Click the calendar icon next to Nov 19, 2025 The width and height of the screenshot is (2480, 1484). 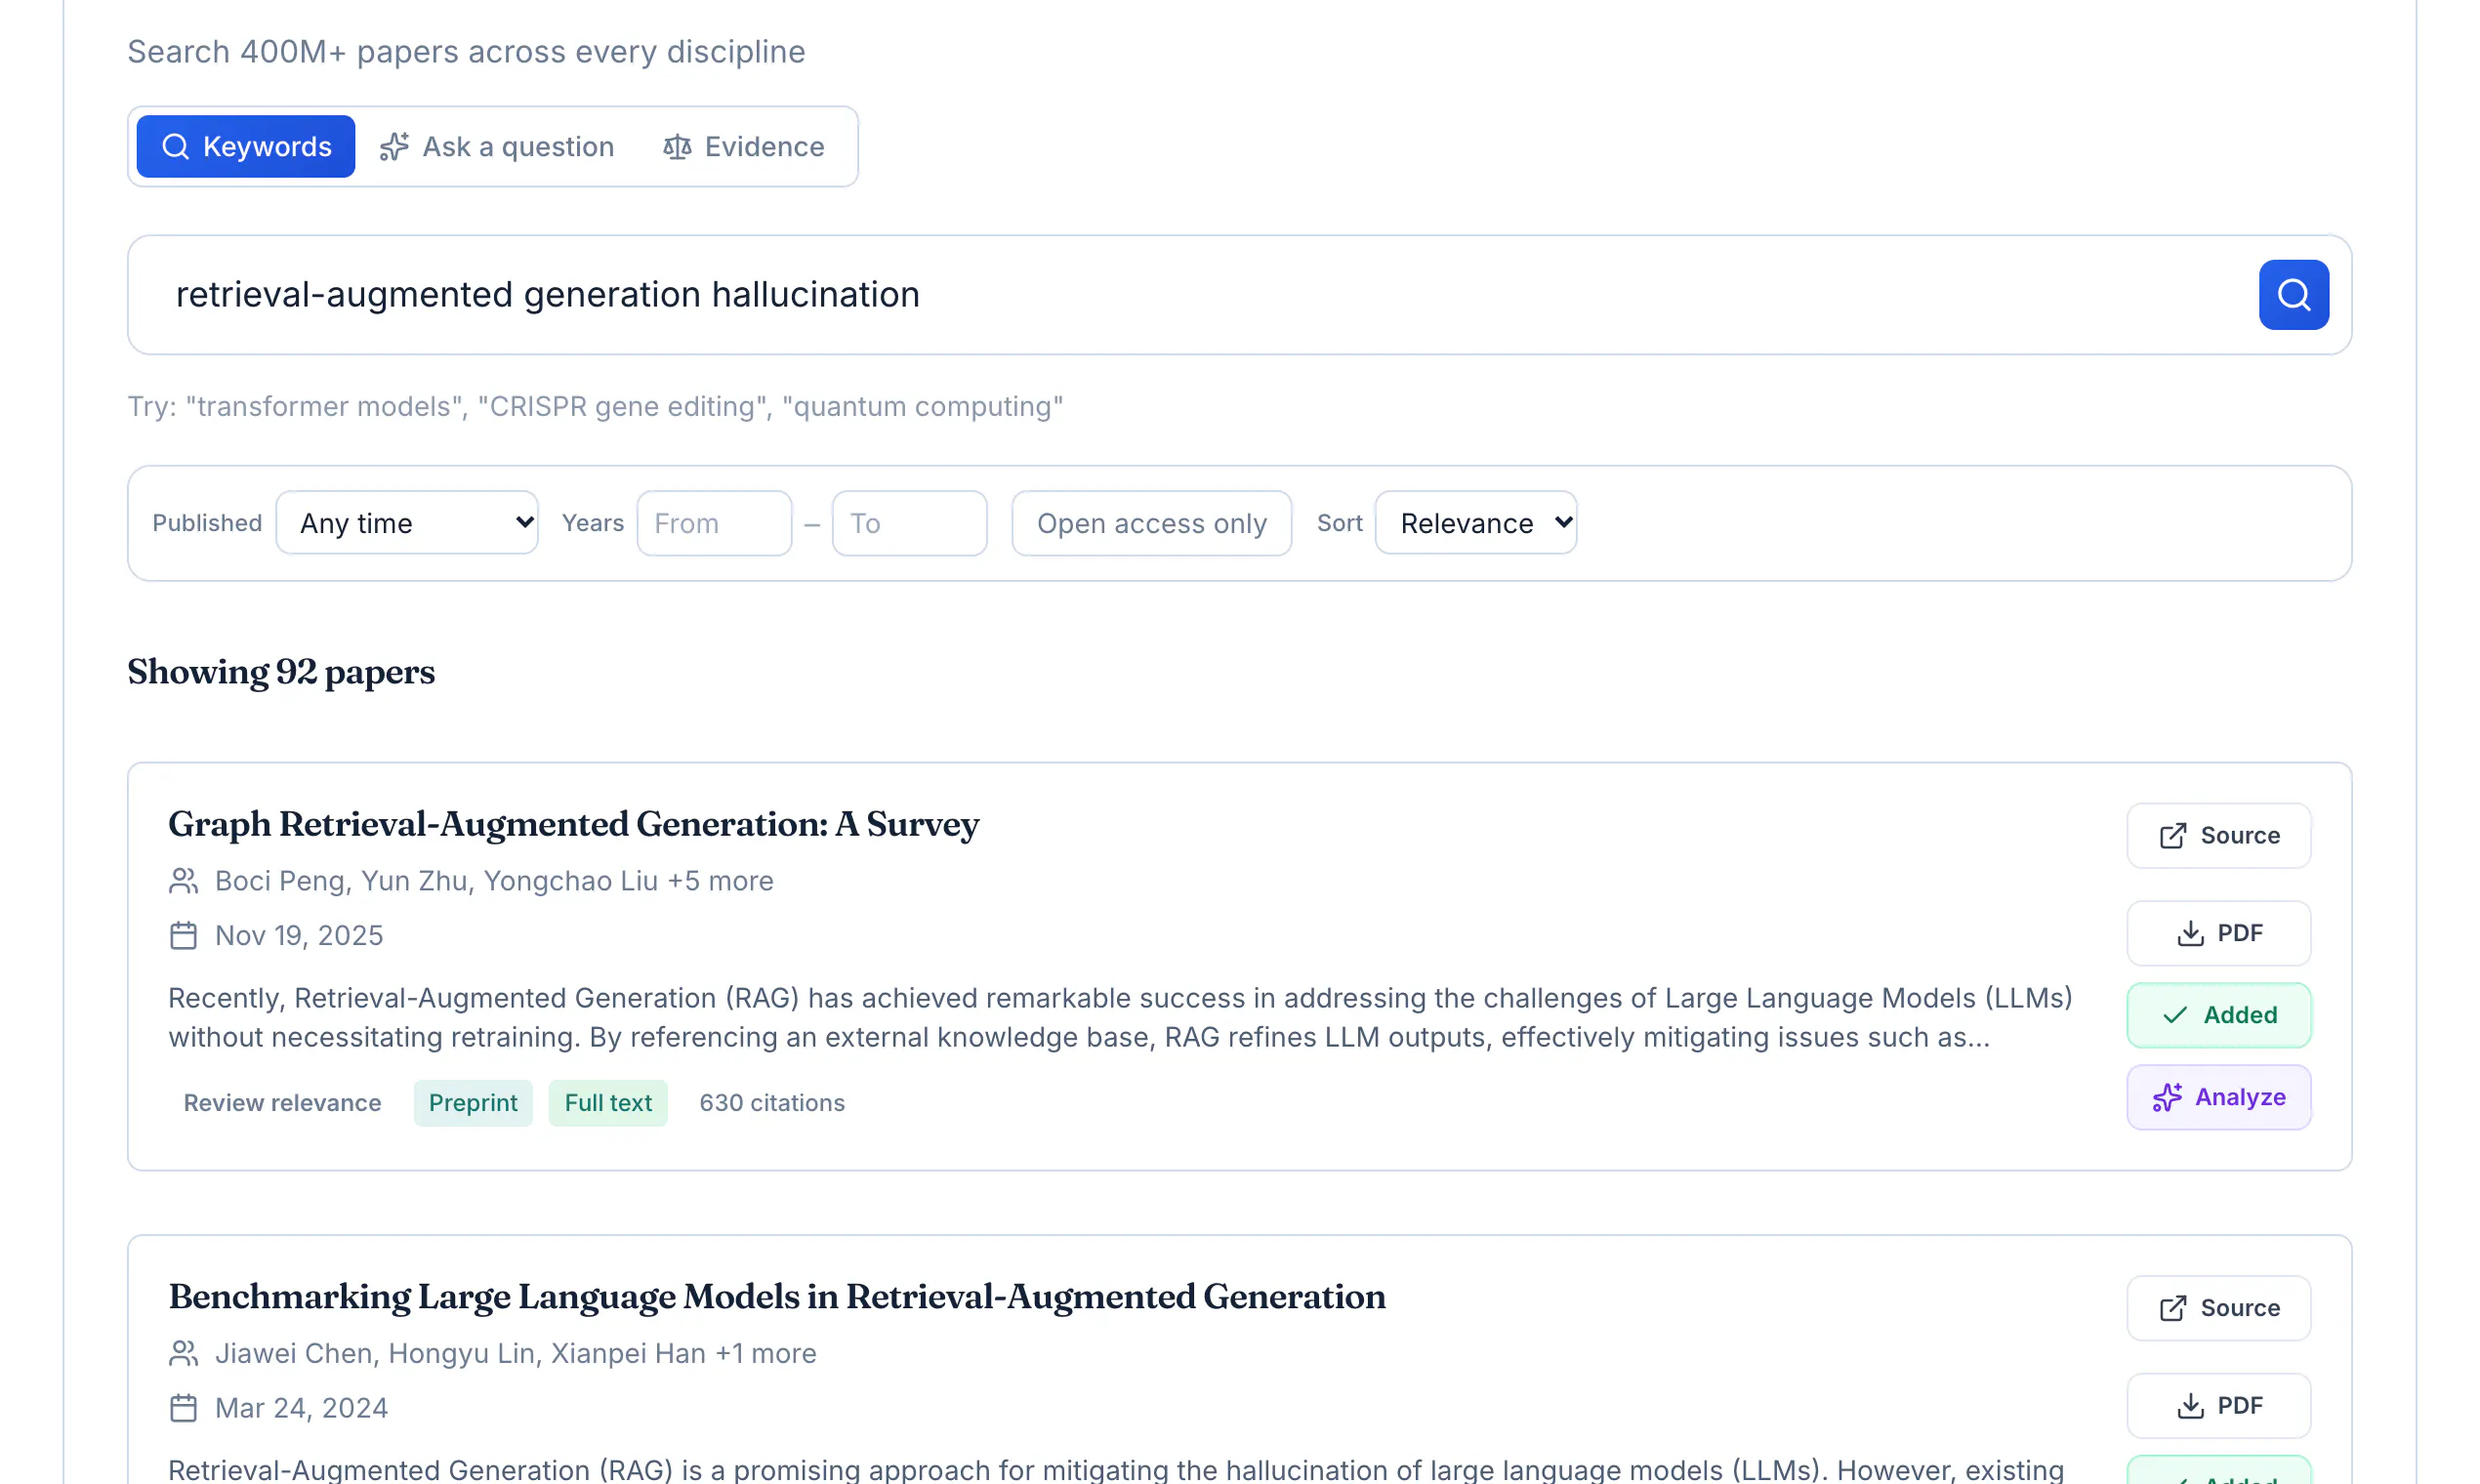[183, 936]
